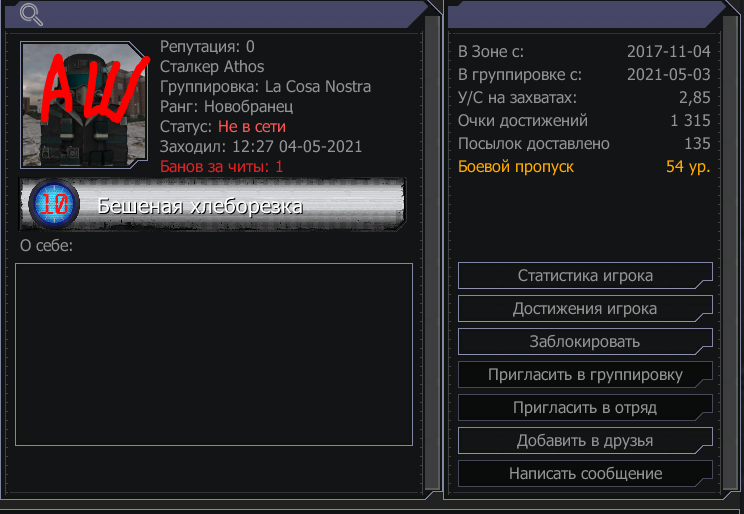Choose Пригласить в группировку

[x=585, y=374]
